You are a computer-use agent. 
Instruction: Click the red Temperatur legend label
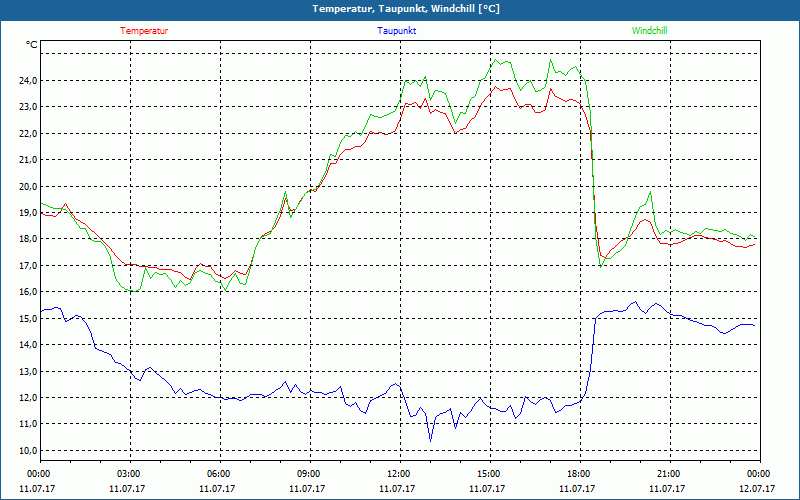point(144,31)
